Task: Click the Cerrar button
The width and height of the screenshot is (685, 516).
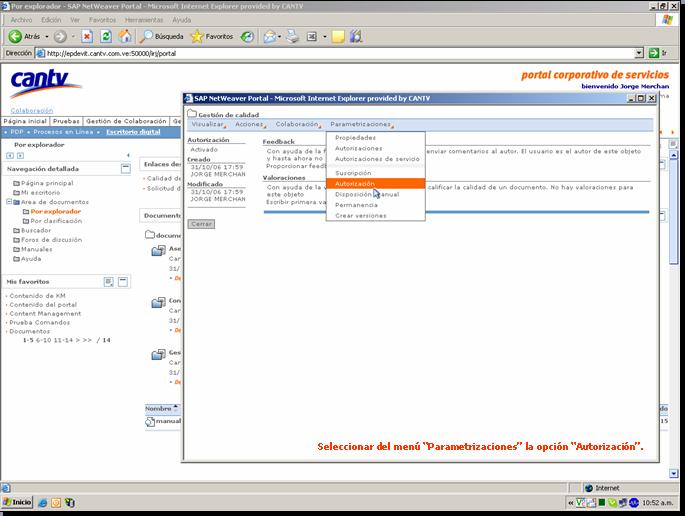Action: point(201,224)
